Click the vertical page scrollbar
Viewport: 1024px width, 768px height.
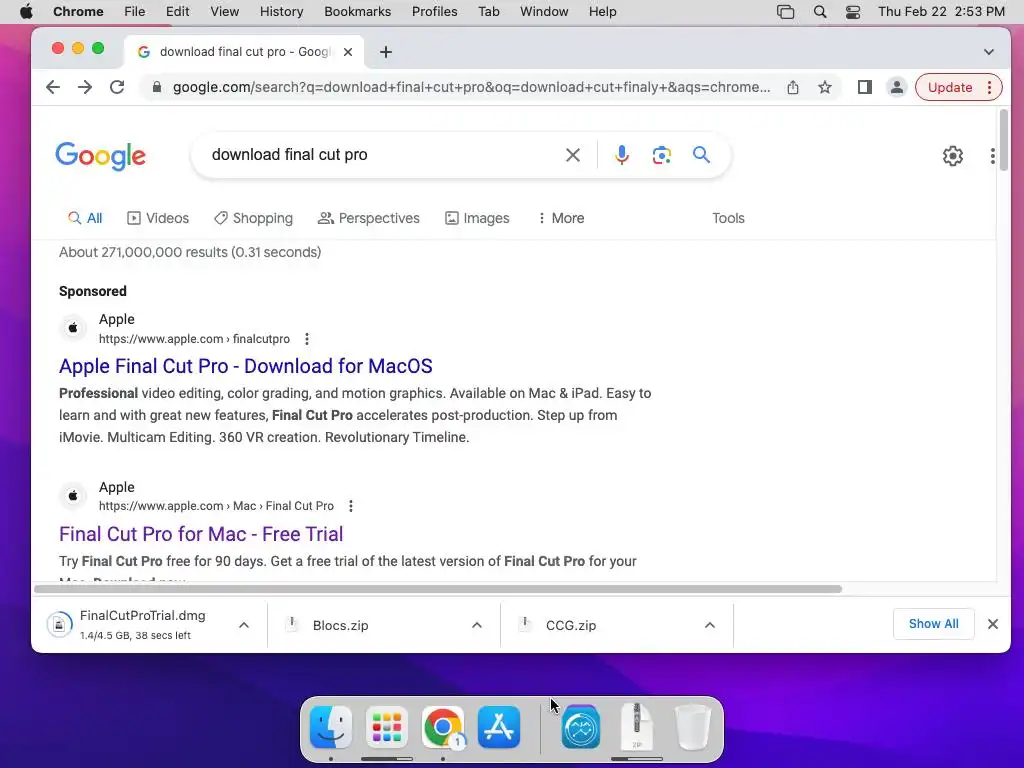click(x=1003, y=140)
